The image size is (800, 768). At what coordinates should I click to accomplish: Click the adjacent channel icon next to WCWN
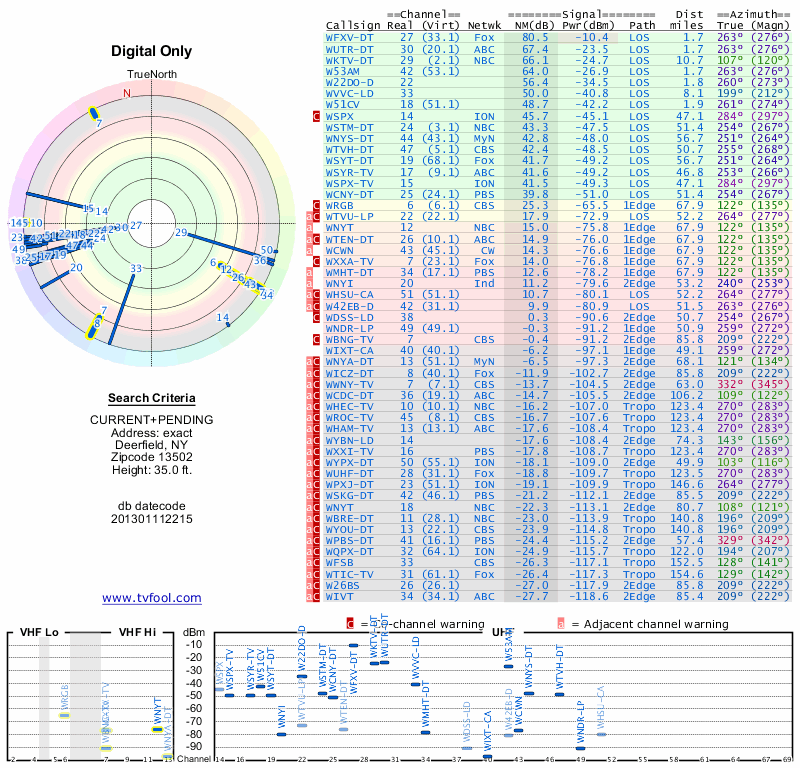click(x=310, y=249)
